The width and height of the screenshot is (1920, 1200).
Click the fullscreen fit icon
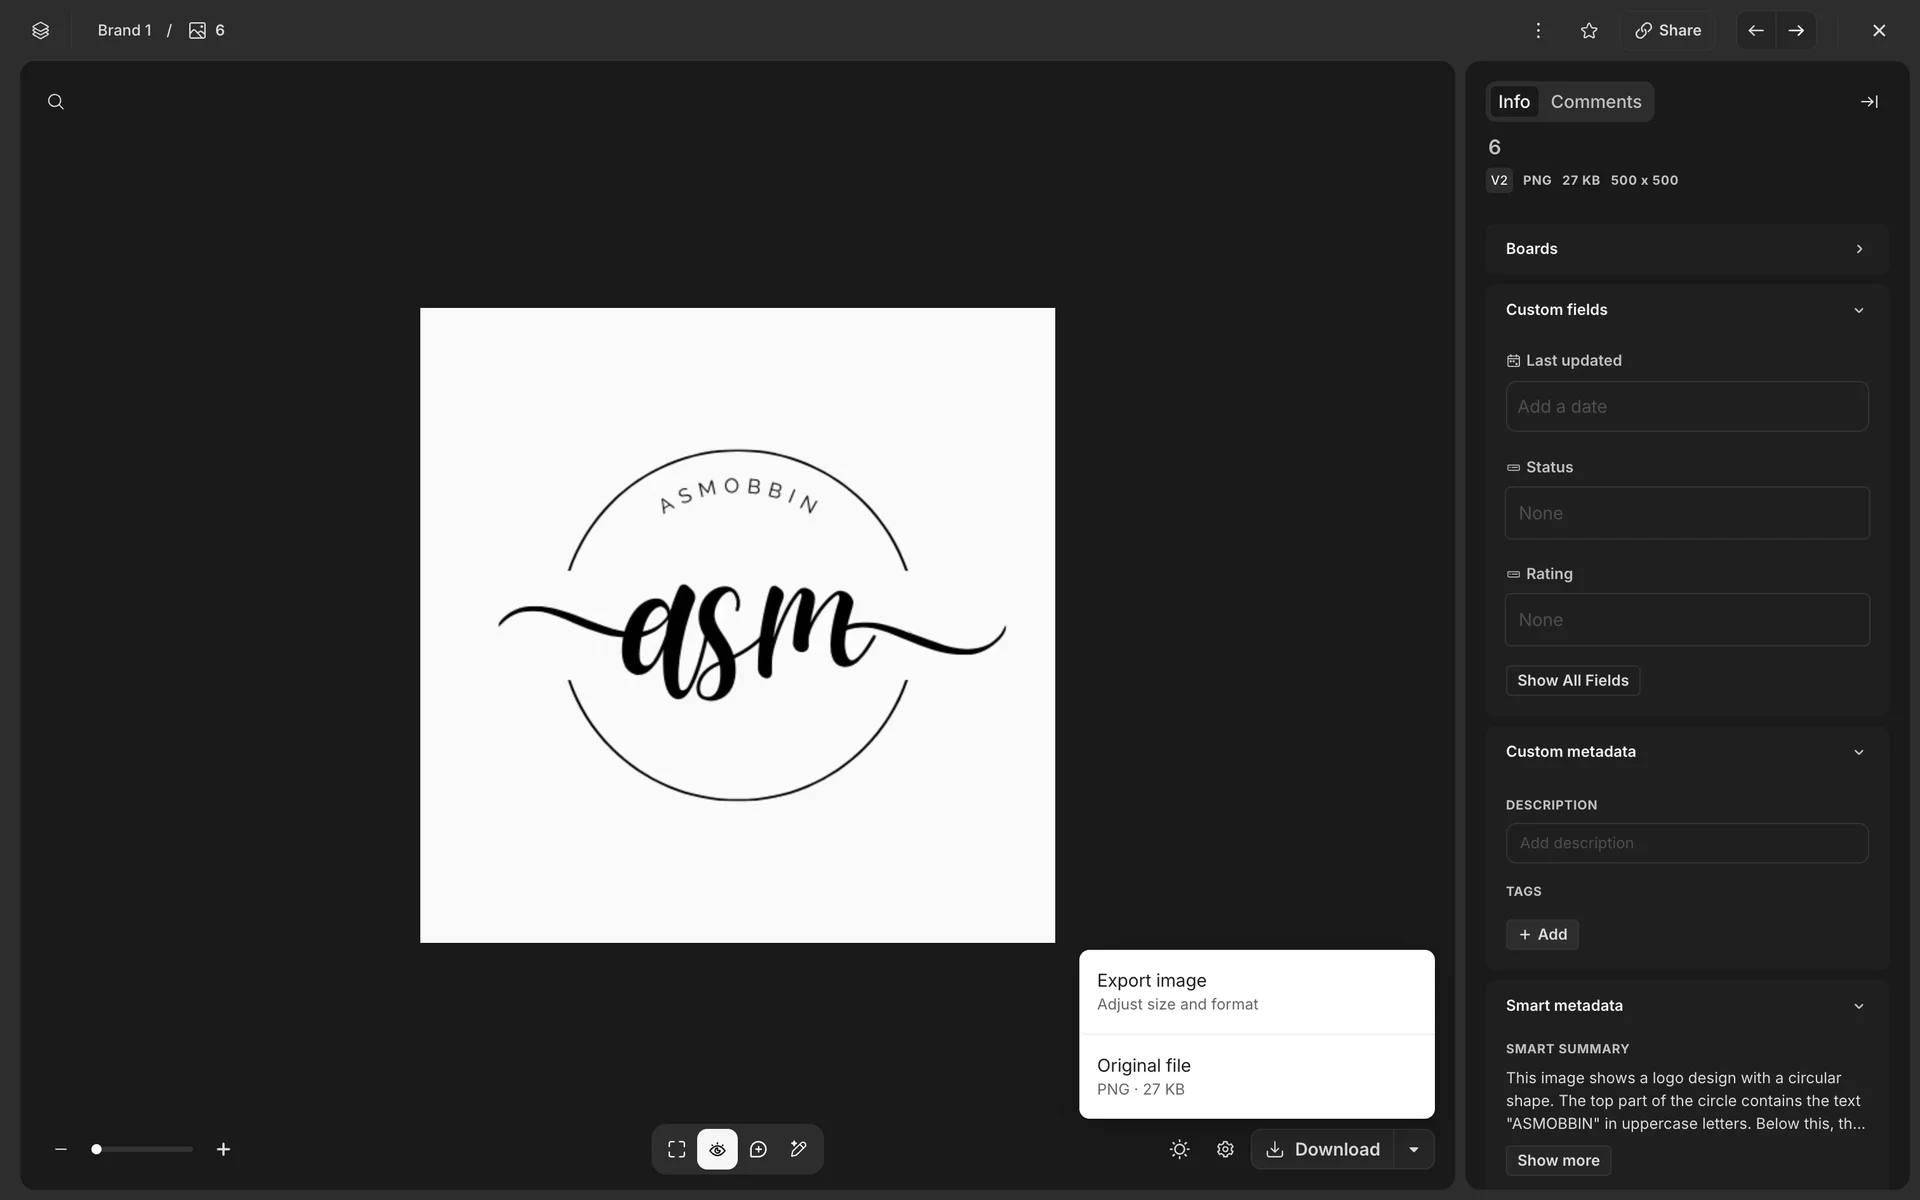677,1149
